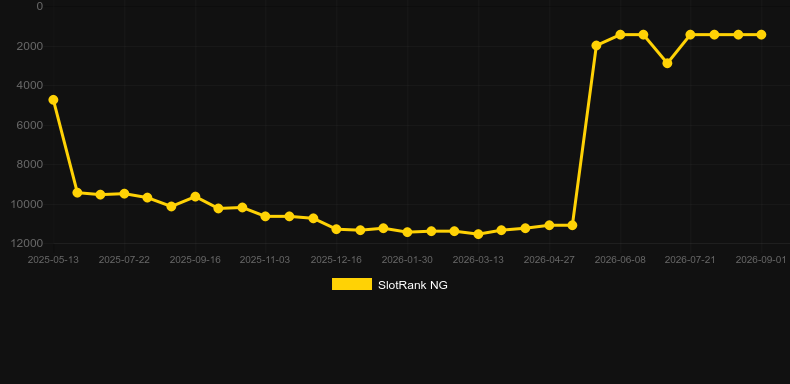Click the x-axis label 2025-11-03
The image size is (790, 384).
click(265, 260)
